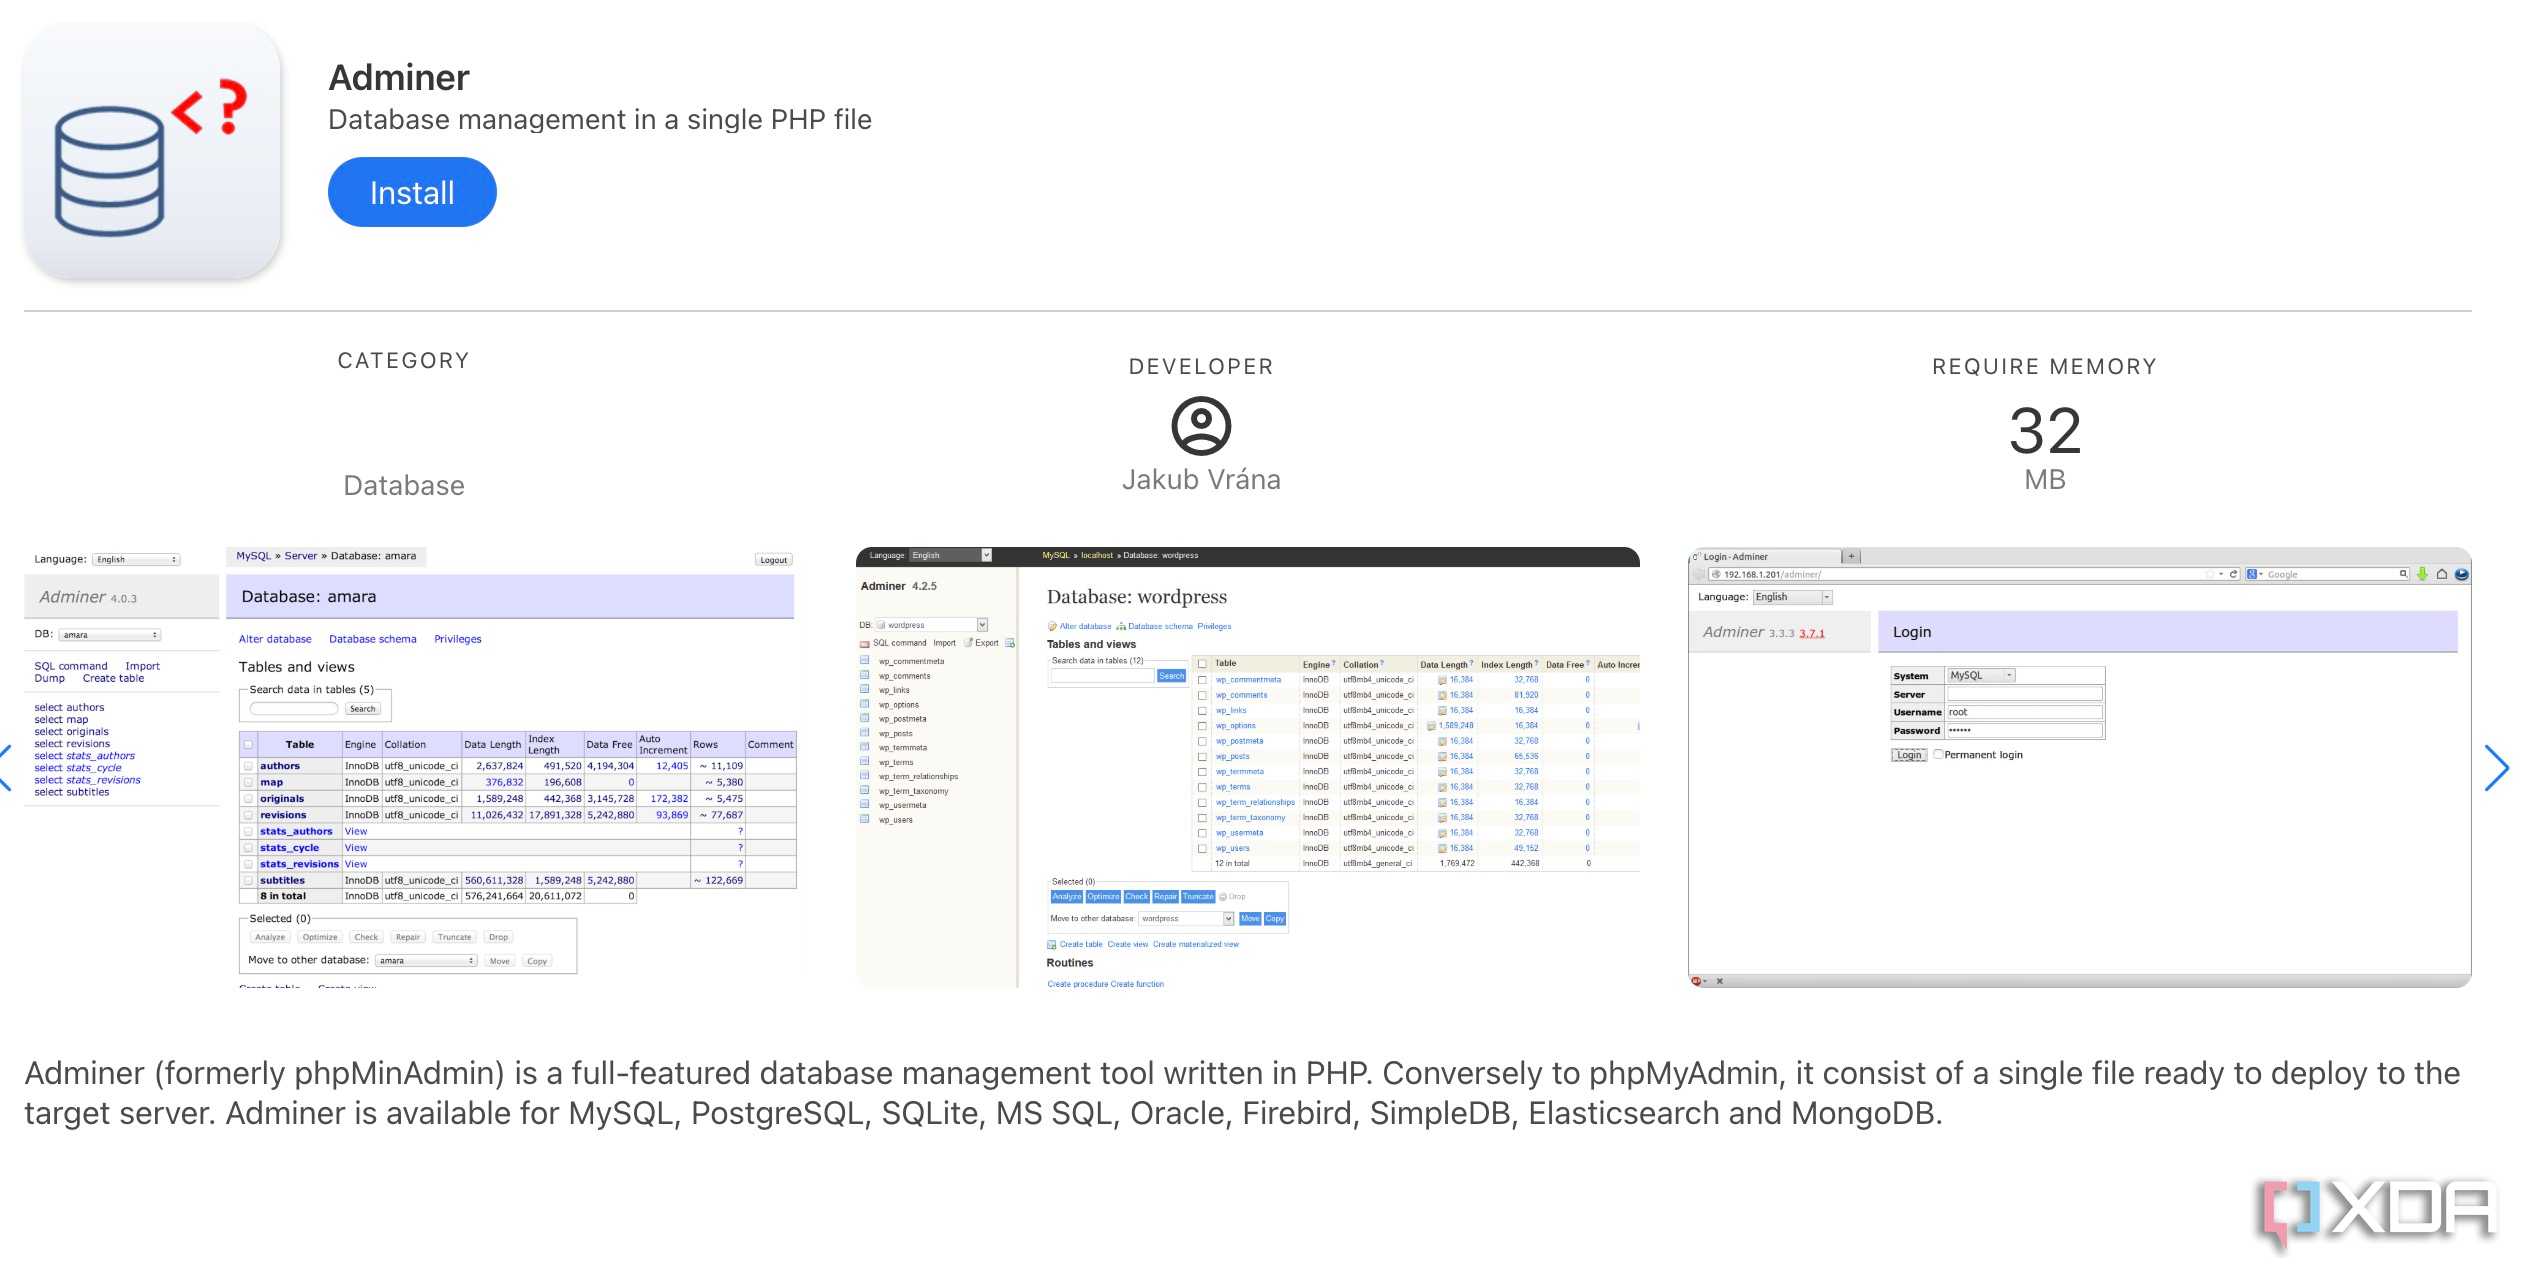Click the Adminer database app icon
Screen dimensions: 2532x1288
pos(152,151)
